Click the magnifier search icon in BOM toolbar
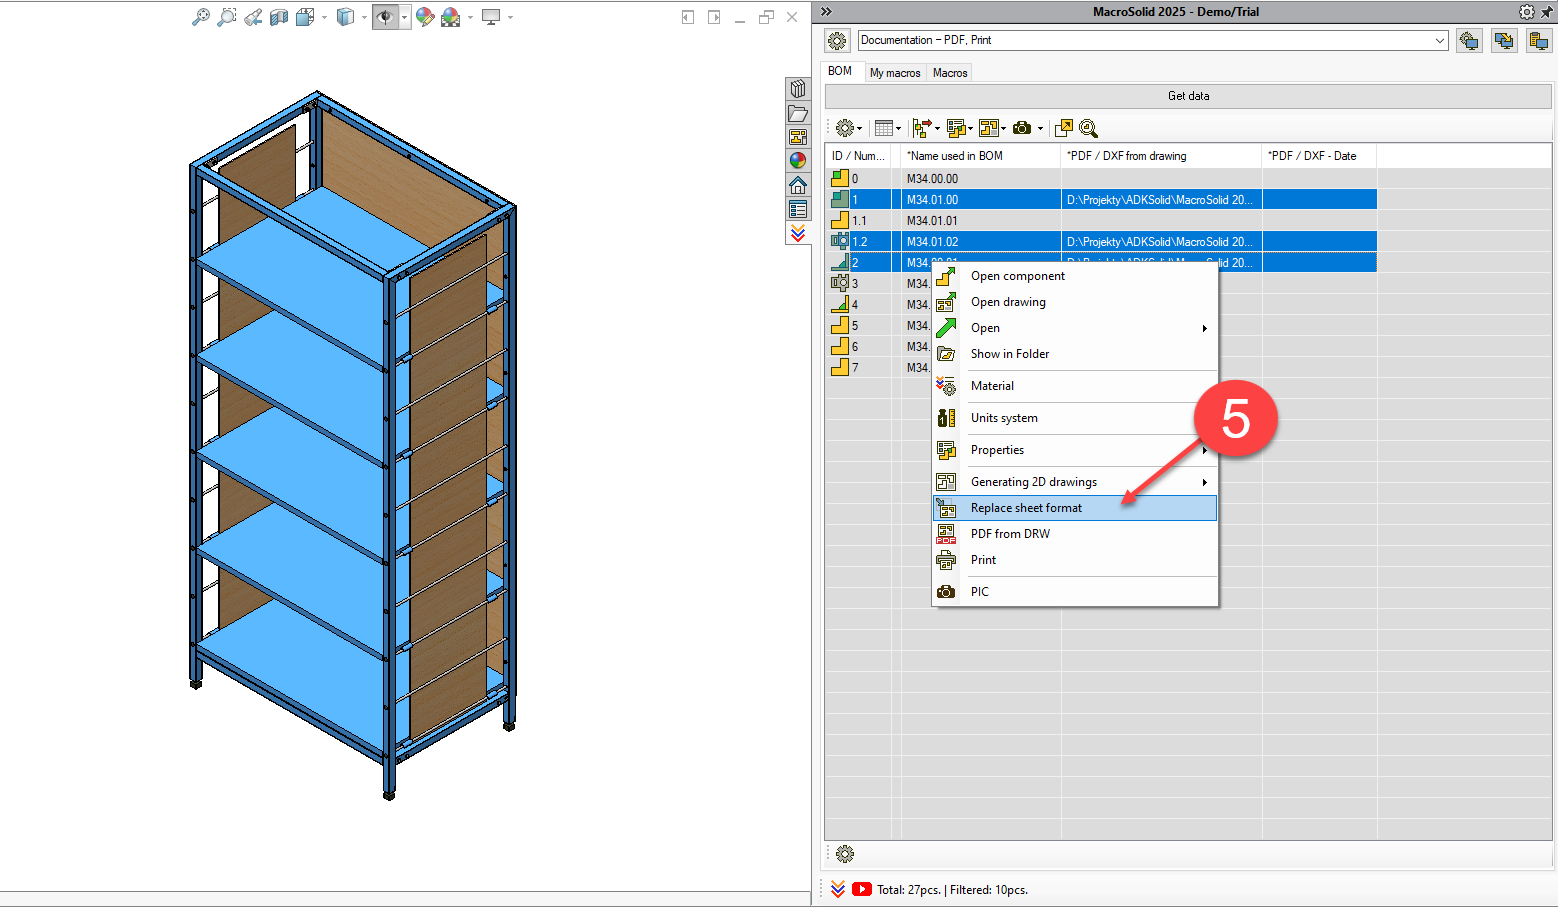Viewport: 1558px width, 907px height. (1089, 128)
